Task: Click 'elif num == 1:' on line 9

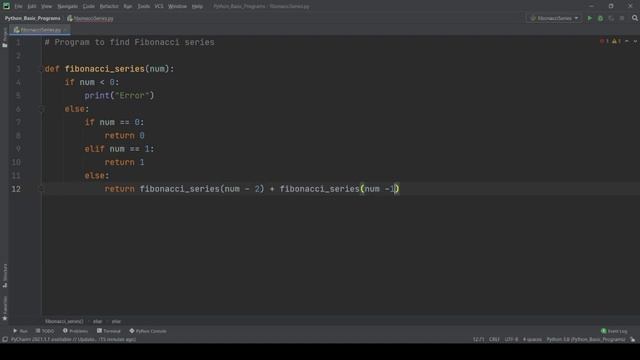Action: click(x=119, y=149)
